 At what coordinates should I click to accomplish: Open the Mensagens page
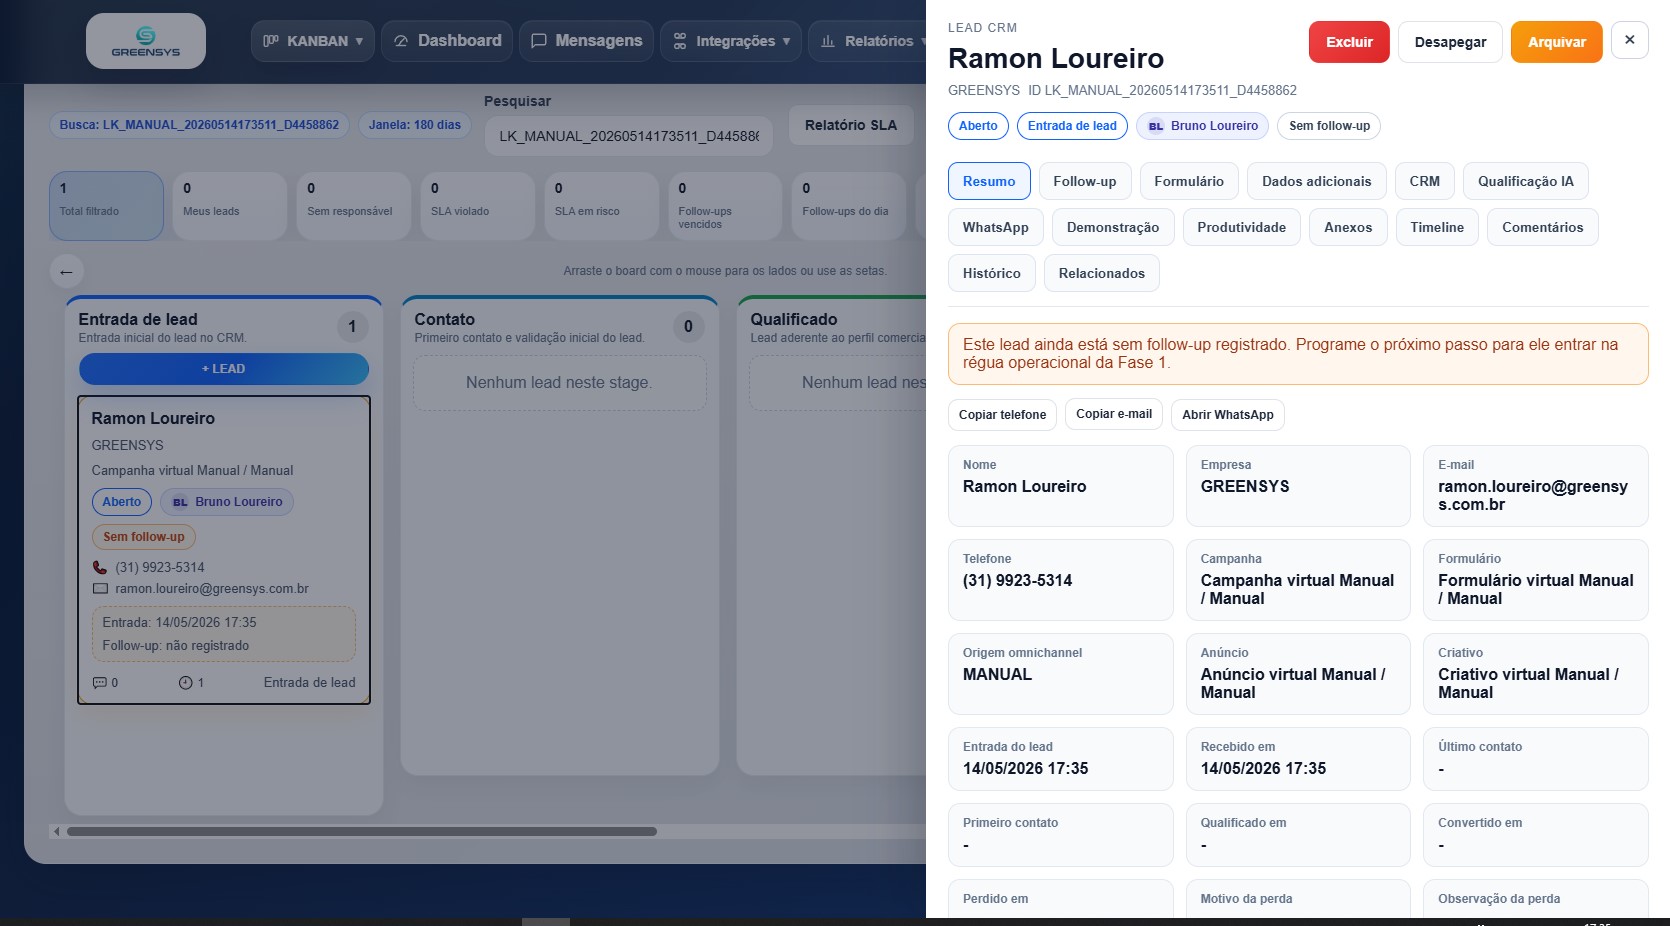point(586,41)
